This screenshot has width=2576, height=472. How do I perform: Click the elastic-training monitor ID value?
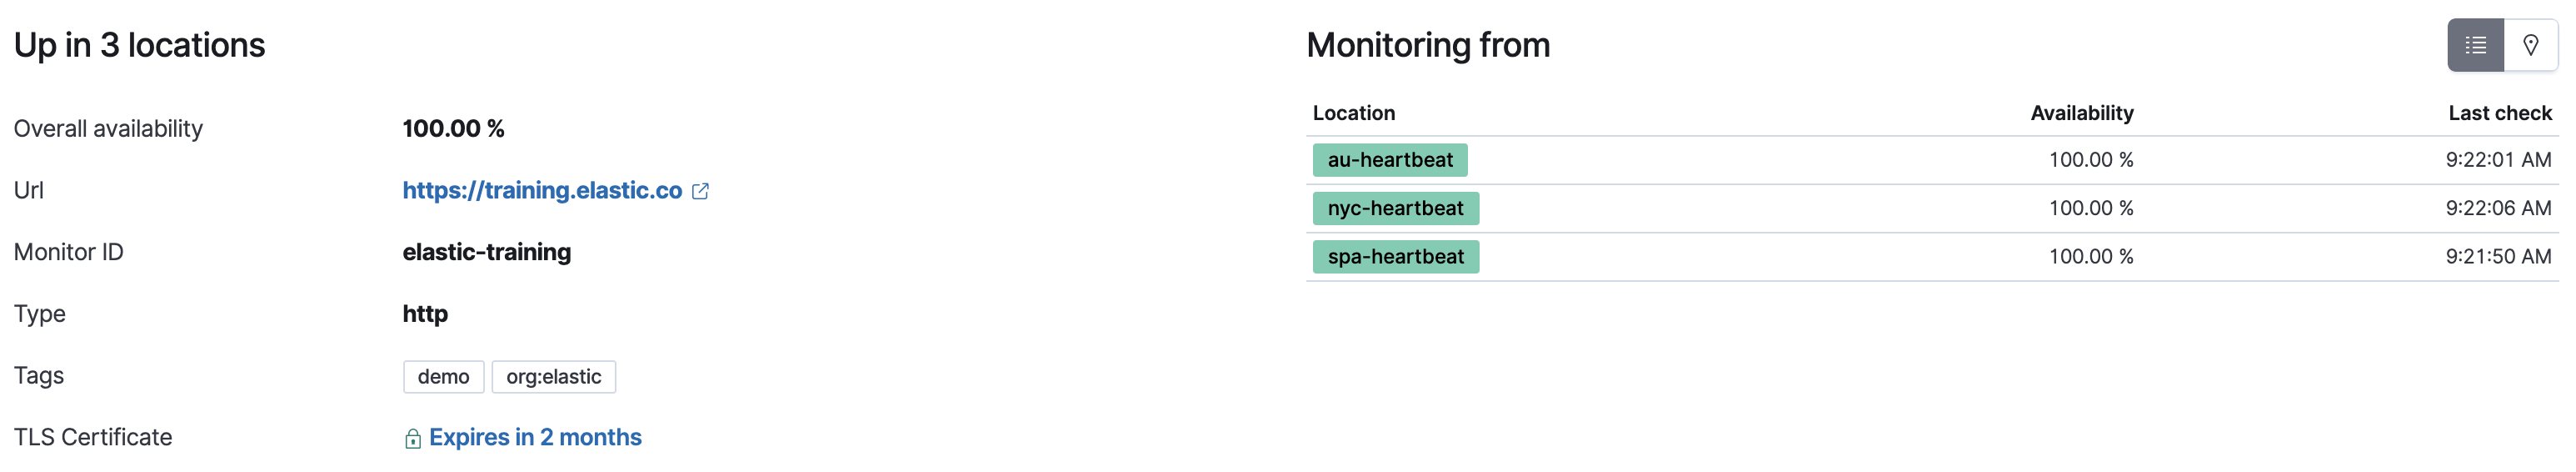tap(487, 252)
